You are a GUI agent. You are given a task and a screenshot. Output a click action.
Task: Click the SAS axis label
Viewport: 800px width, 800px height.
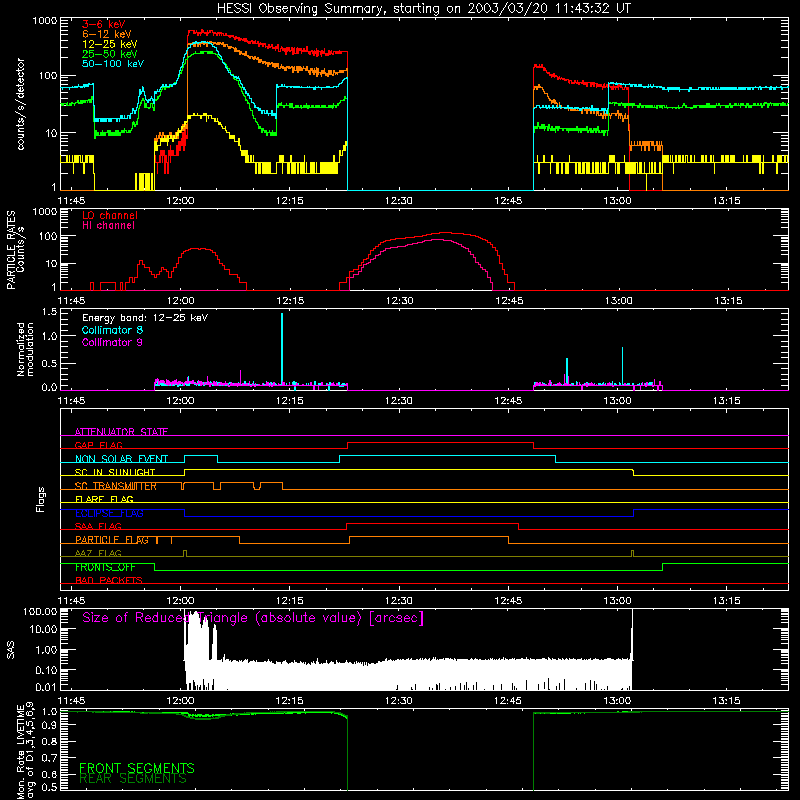click(10, 650)
